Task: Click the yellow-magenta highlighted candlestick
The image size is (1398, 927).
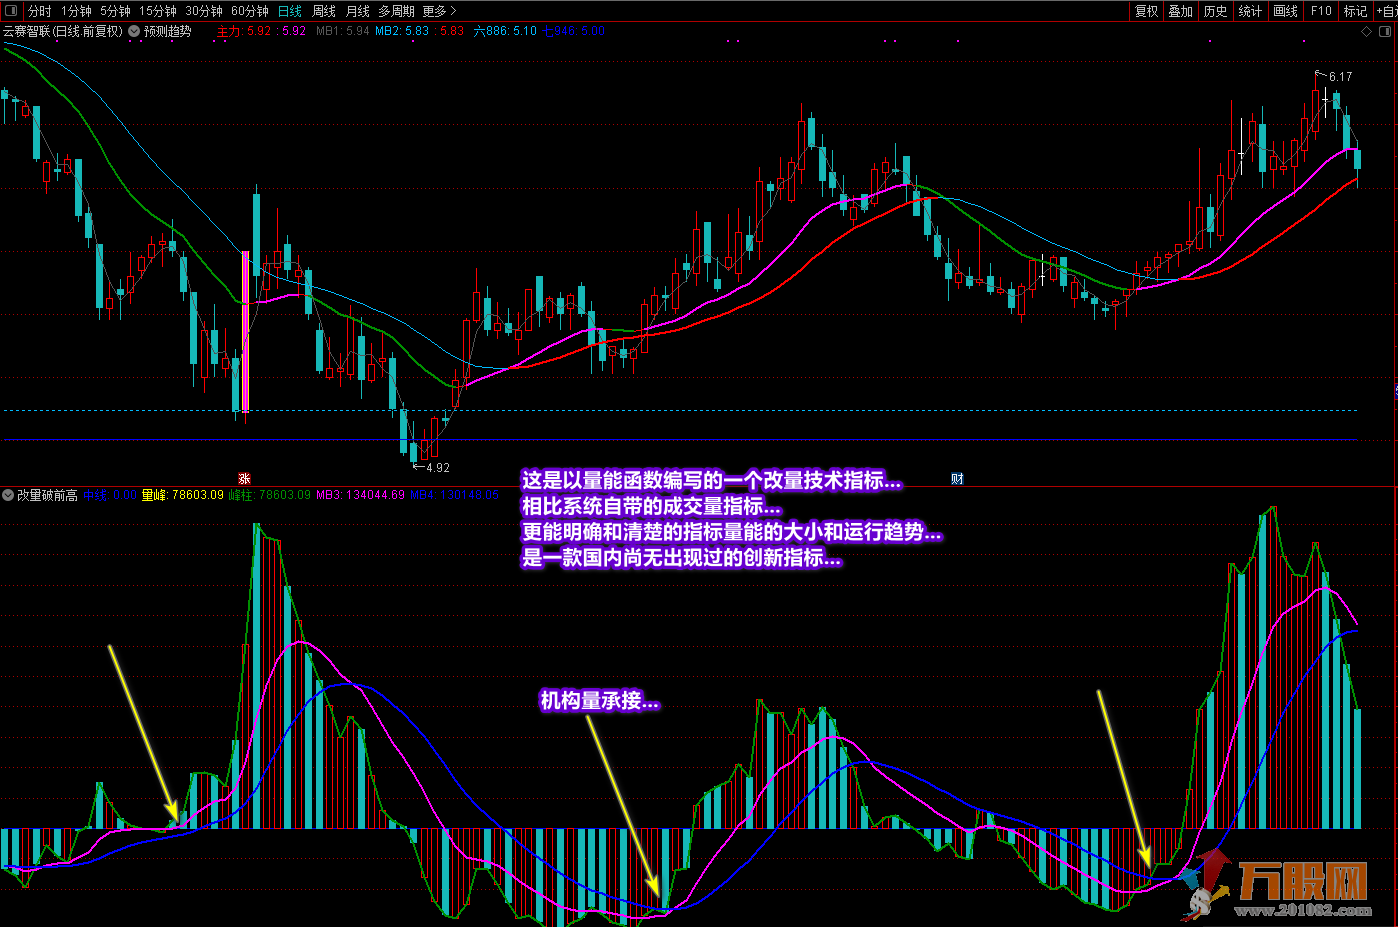Action: click(245, 332)
